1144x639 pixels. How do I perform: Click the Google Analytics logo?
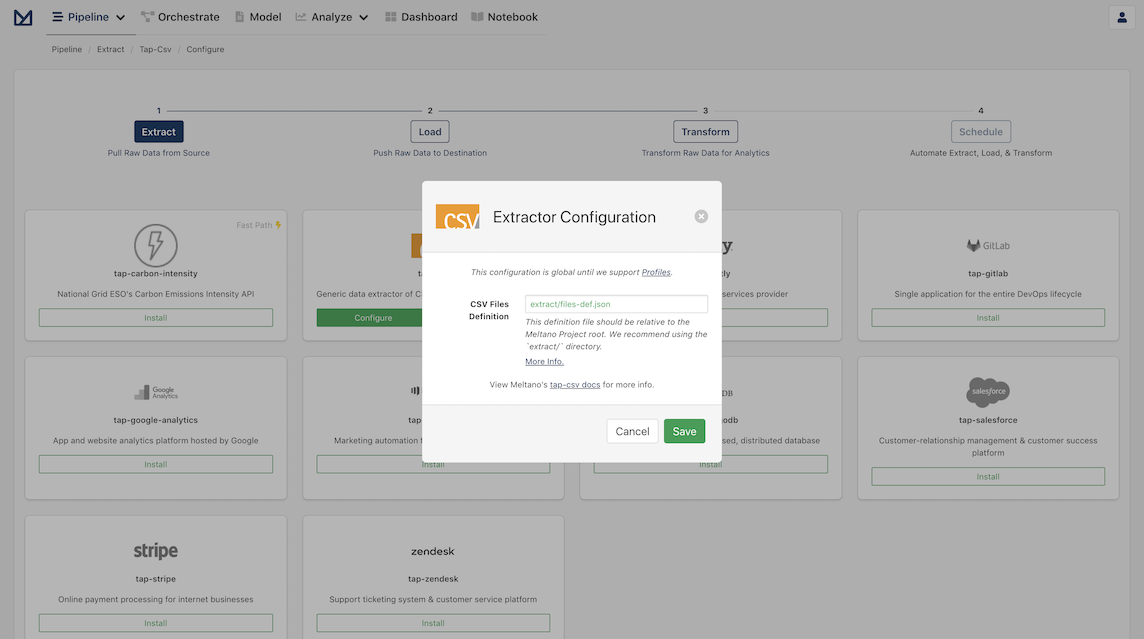(155, 392)
